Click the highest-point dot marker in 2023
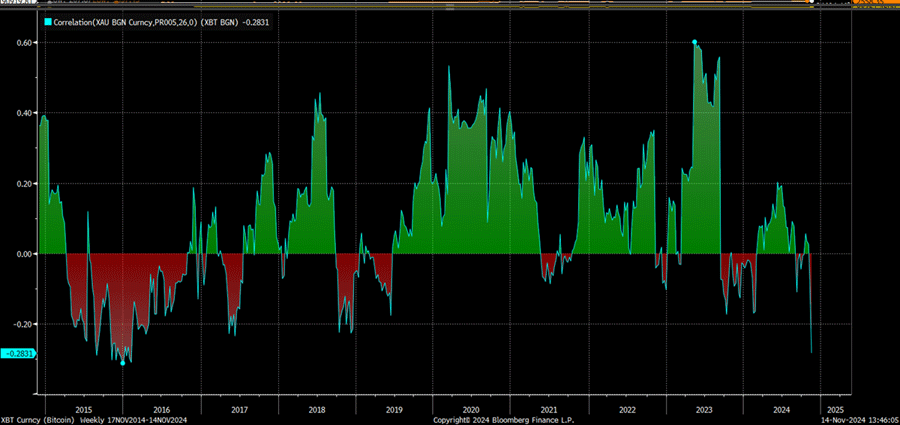The width and height of the screenshot is (900, 425). point(695,42)
